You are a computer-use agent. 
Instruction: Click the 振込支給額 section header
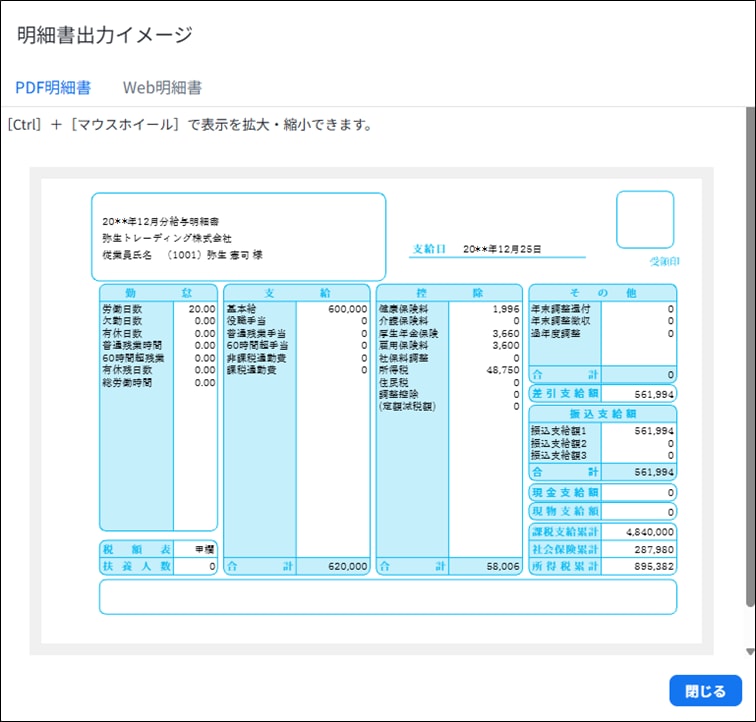pos(602,413)
